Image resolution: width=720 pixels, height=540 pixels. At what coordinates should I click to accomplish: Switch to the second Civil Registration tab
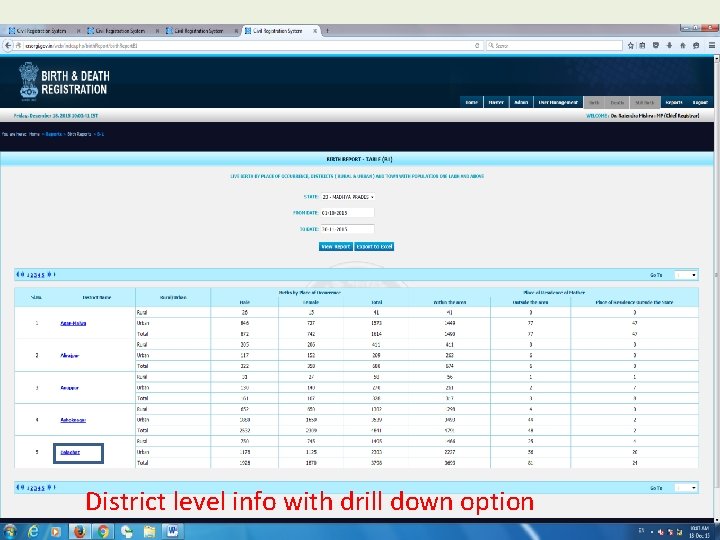[120, 31]
